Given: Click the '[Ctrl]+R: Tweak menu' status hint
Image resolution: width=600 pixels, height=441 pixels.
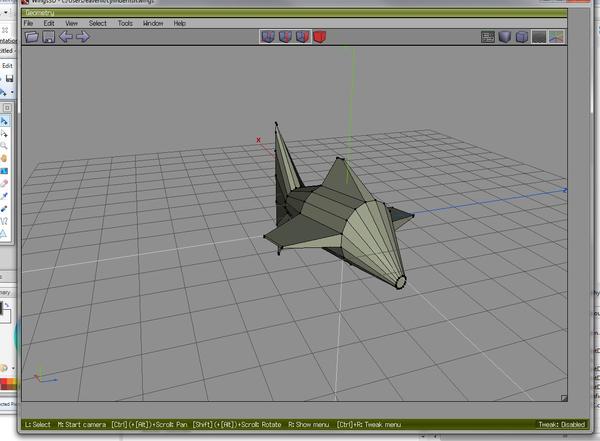Looking at the screenshot, I should tap(369, 425).
